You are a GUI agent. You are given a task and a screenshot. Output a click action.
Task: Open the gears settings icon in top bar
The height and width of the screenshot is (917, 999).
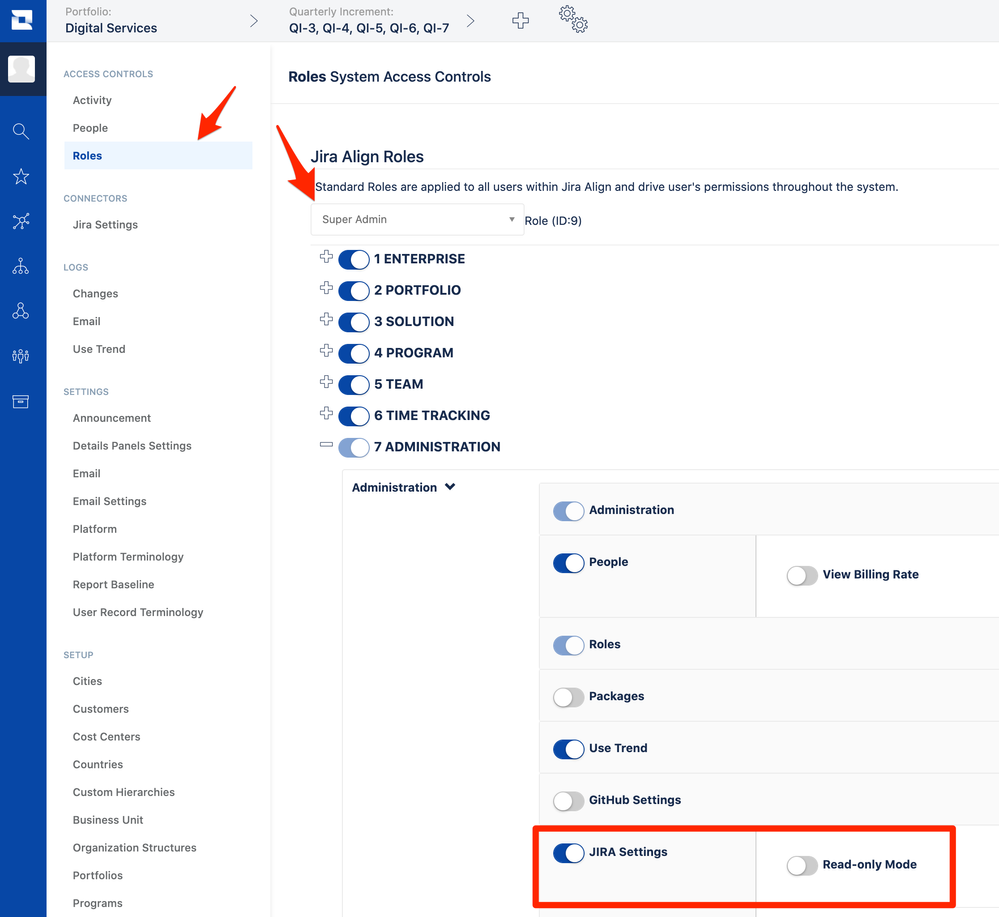pos(573,20)
